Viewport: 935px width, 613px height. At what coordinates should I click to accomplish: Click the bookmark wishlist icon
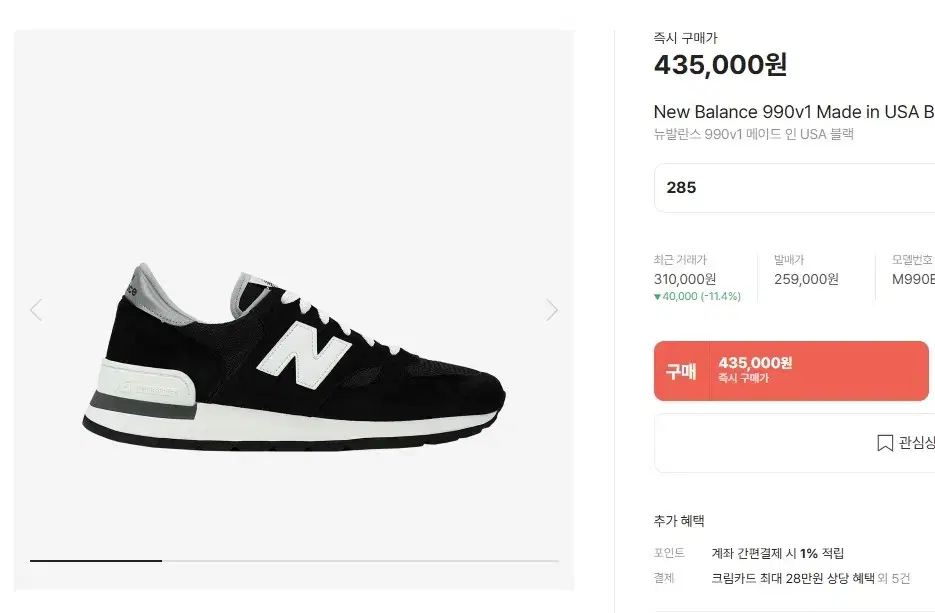(x=885, y=442)
